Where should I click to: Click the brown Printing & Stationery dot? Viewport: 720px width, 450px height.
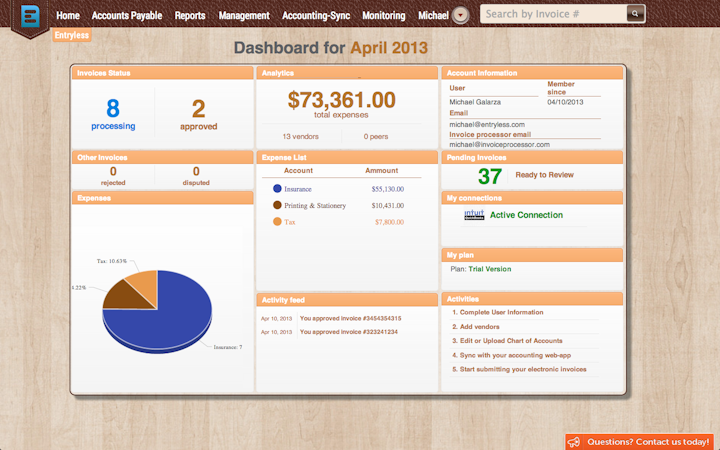pyautogui.click(x=277, y=205)
